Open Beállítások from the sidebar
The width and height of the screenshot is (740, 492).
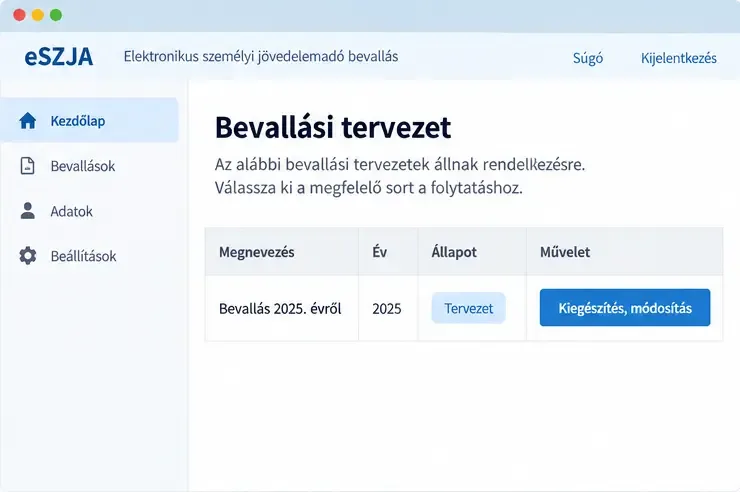coord(83,256)
